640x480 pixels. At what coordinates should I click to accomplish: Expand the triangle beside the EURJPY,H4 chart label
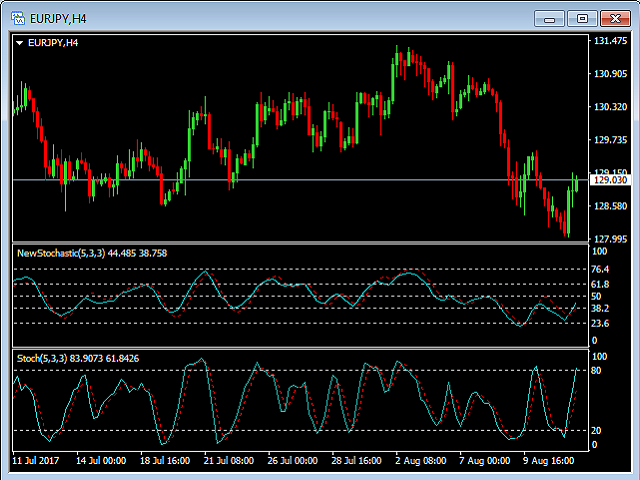click(x=19, y=43)
